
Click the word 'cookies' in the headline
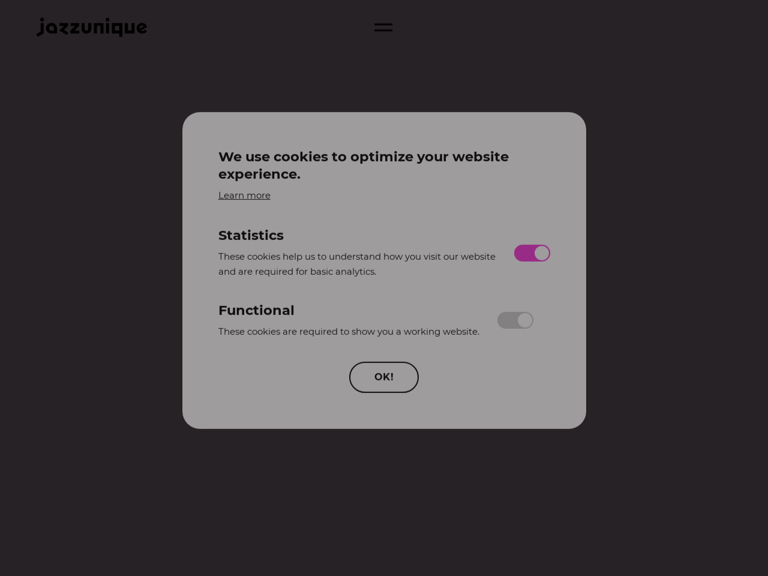300,157
